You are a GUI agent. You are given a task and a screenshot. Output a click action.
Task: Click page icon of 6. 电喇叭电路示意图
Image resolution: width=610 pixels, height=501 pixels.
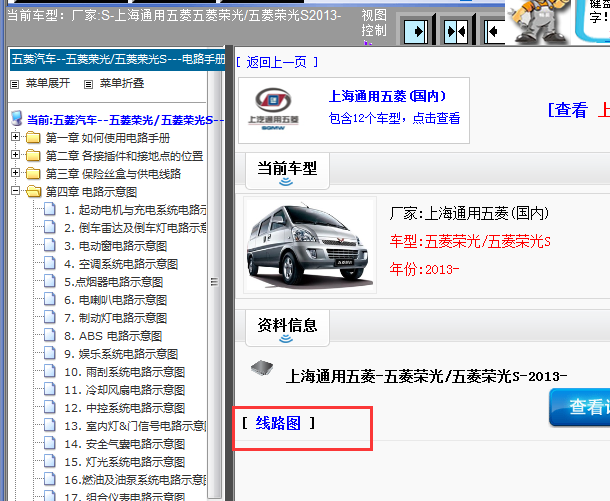pyautogui.click(x=50, y=299)
